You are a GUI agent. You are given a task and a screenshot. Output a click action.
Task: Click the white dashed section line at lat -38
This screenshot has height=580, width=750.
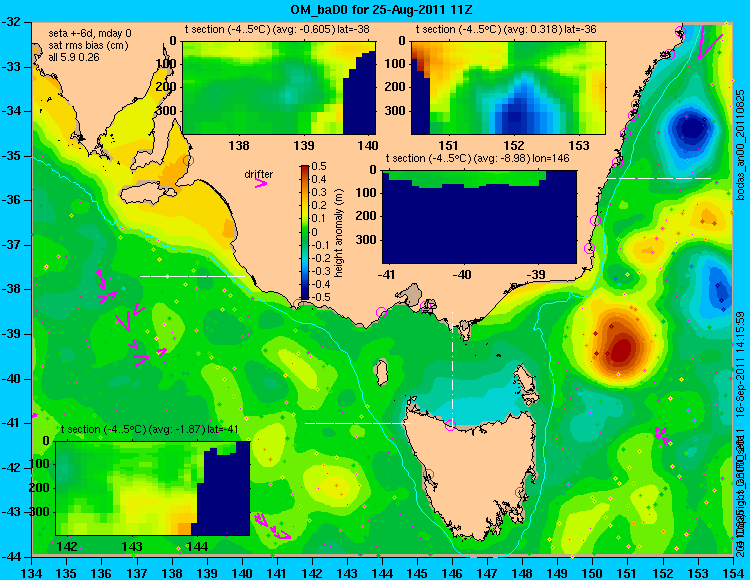[x=192, y=276]
